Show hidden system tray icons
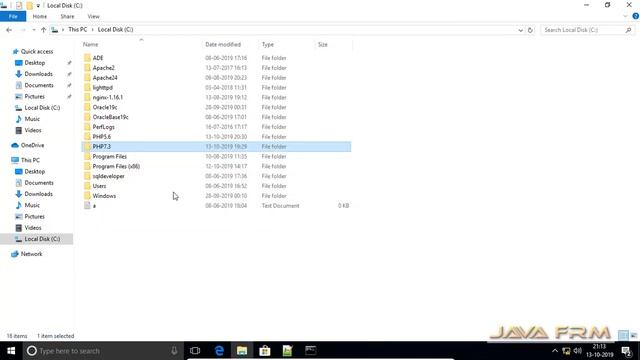This screenshot has width=640, height=360. pyautogui.click(x=555, y=351)
